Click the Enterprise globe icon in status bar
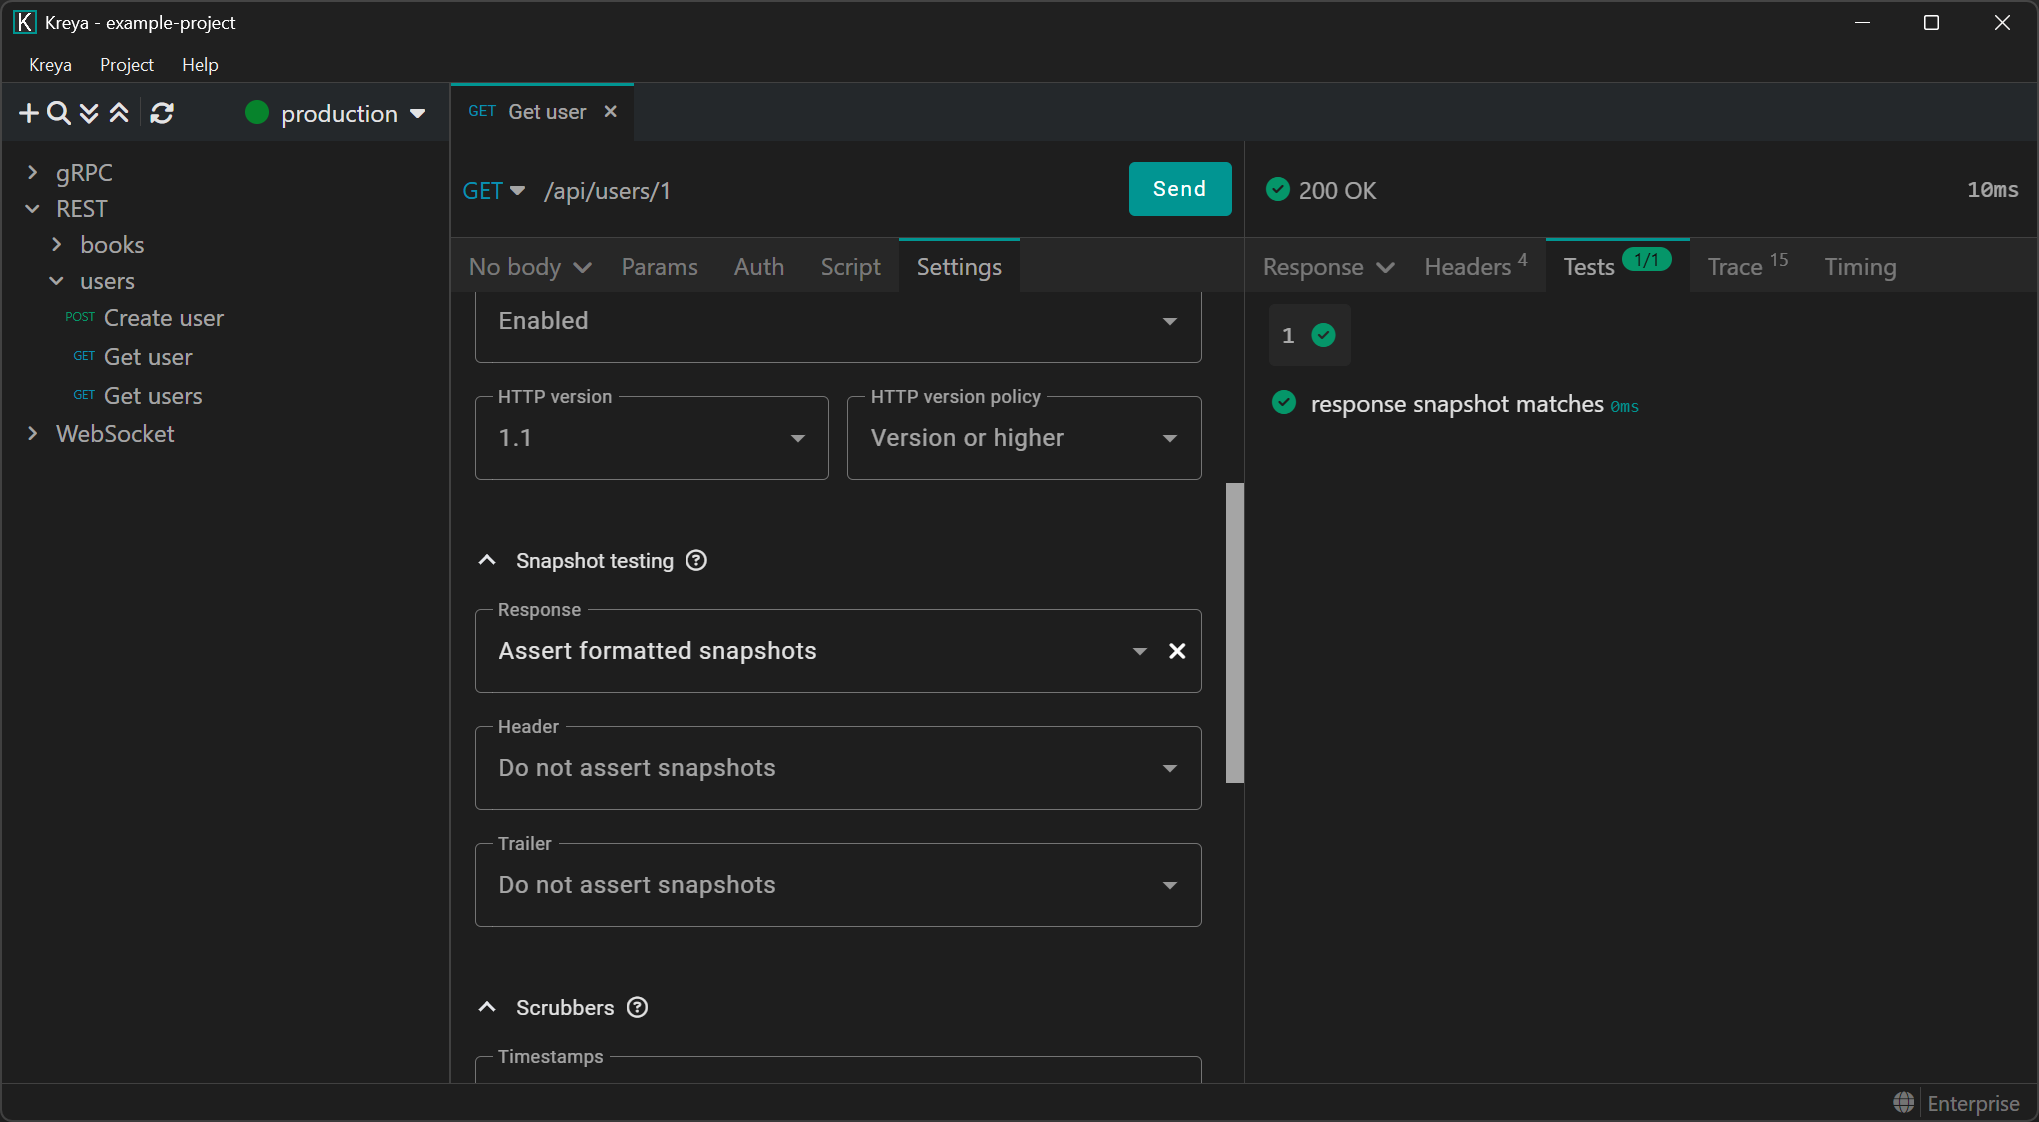 click(1903, 1102)
